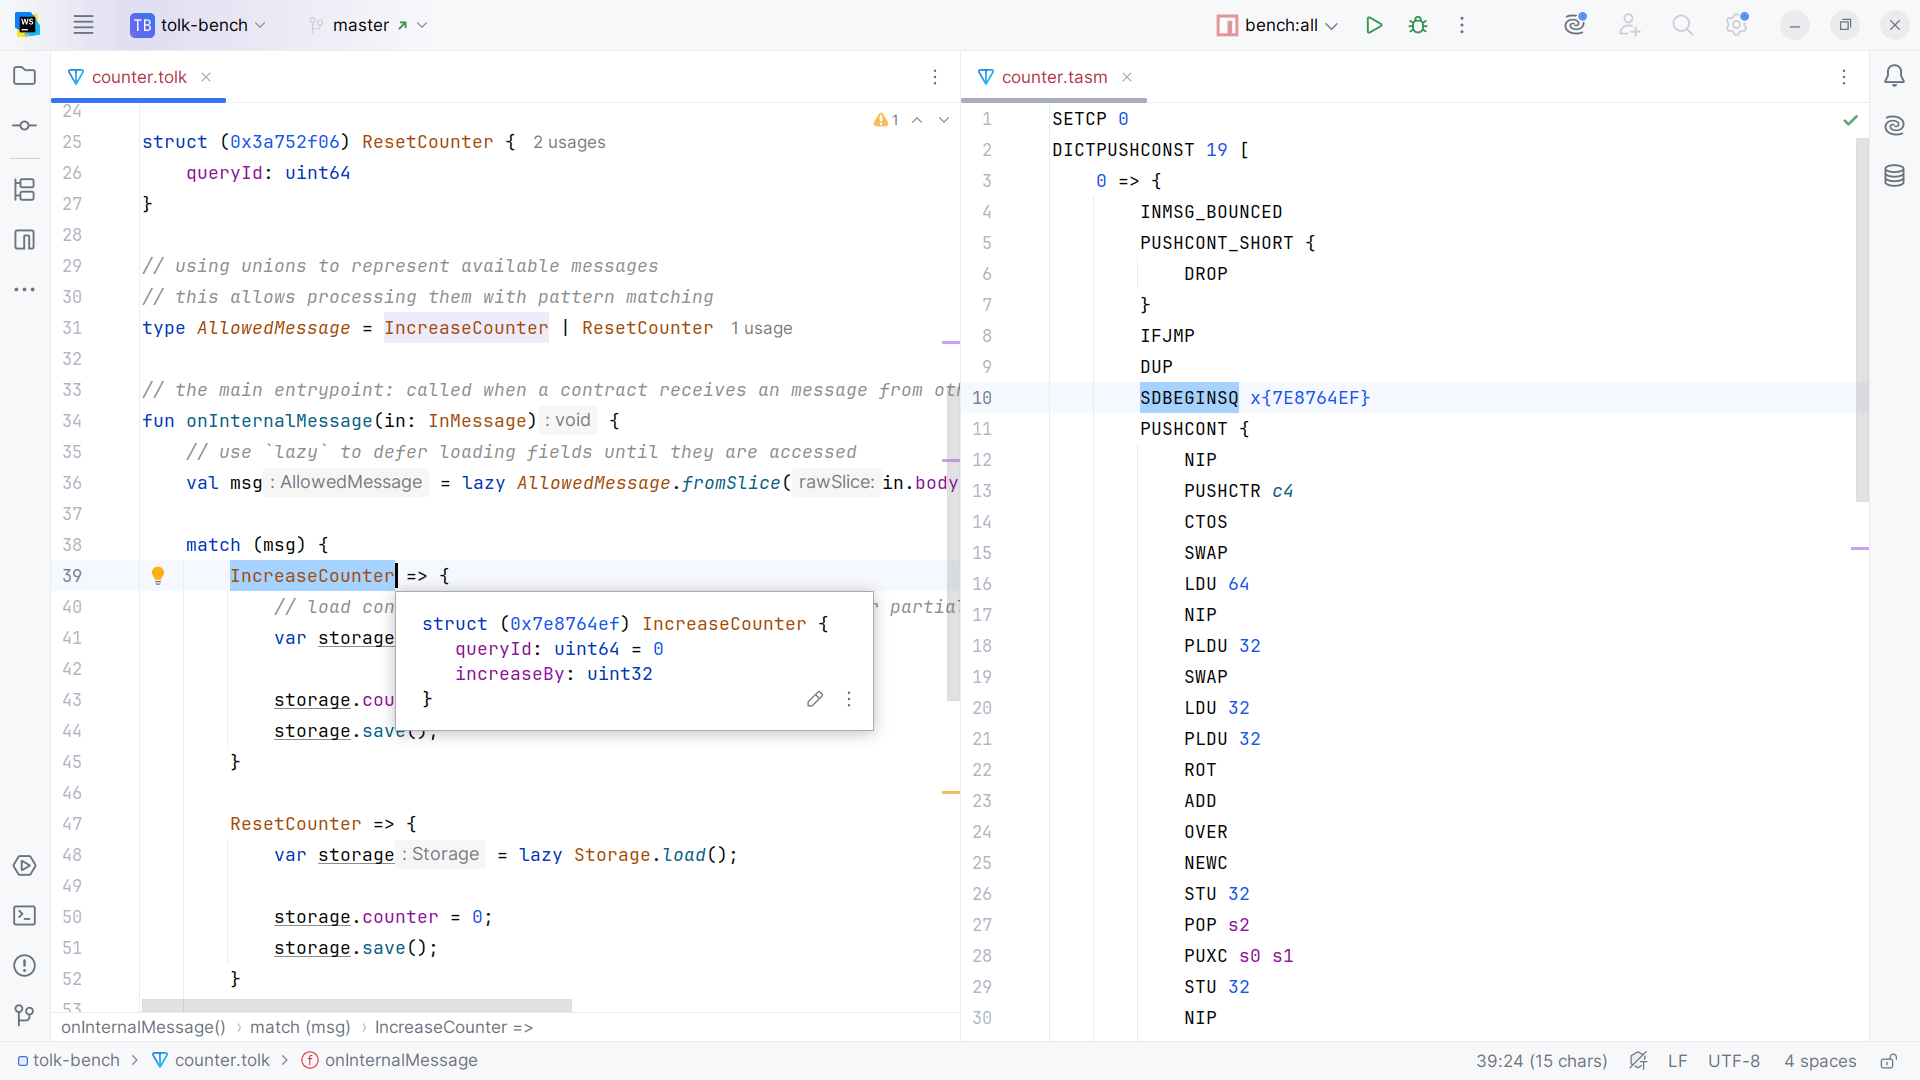Click the warning indicator showing 1 problem
The image size is (1920, 1080).
pyautogui.click(x=886, y=120)
